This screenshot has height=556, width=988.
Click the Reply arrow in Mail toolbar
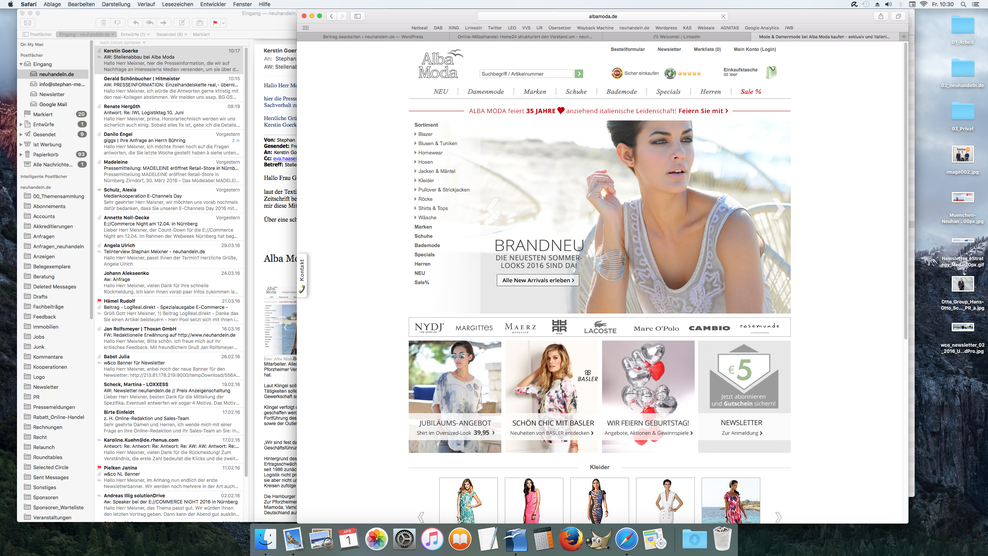coord(135,23)
